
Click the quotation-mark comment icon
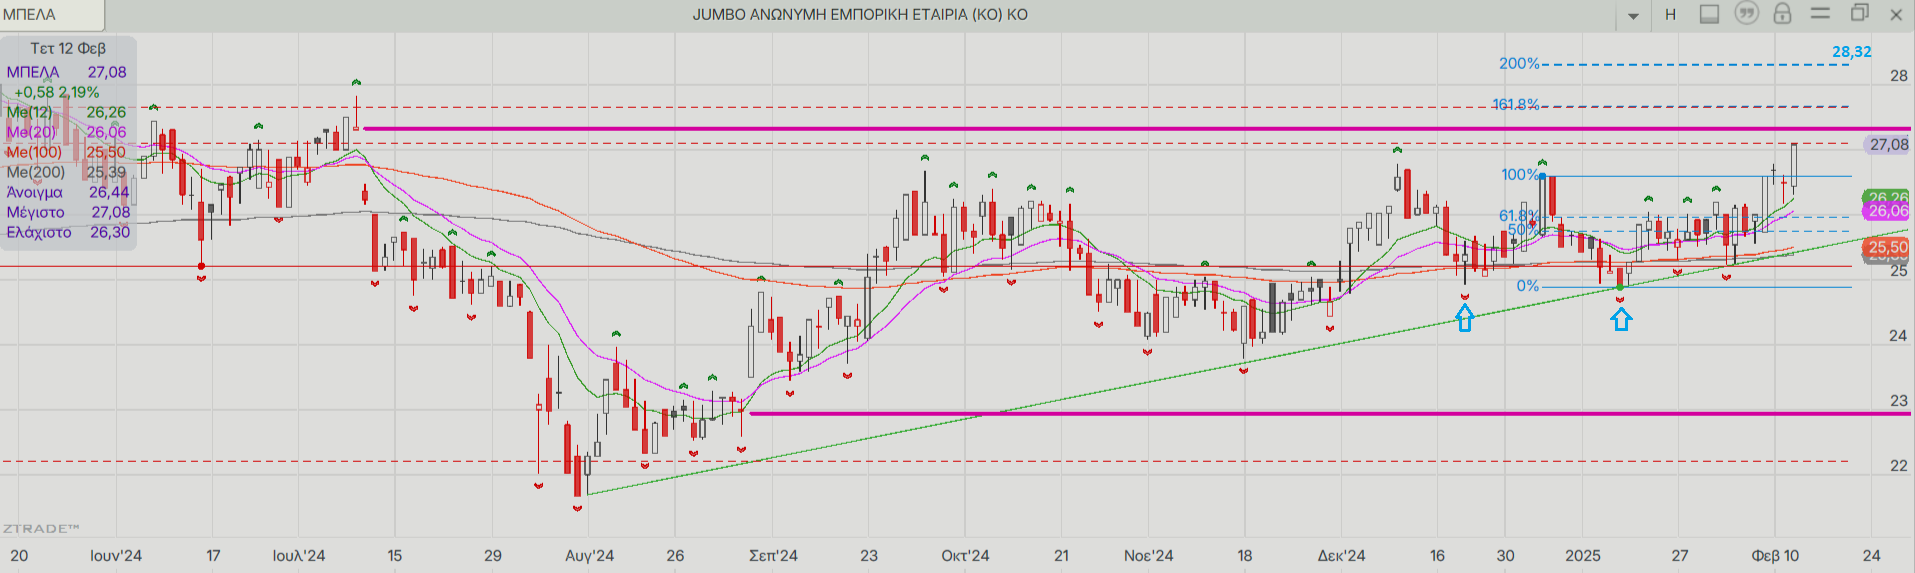[x=1746, y=14]
